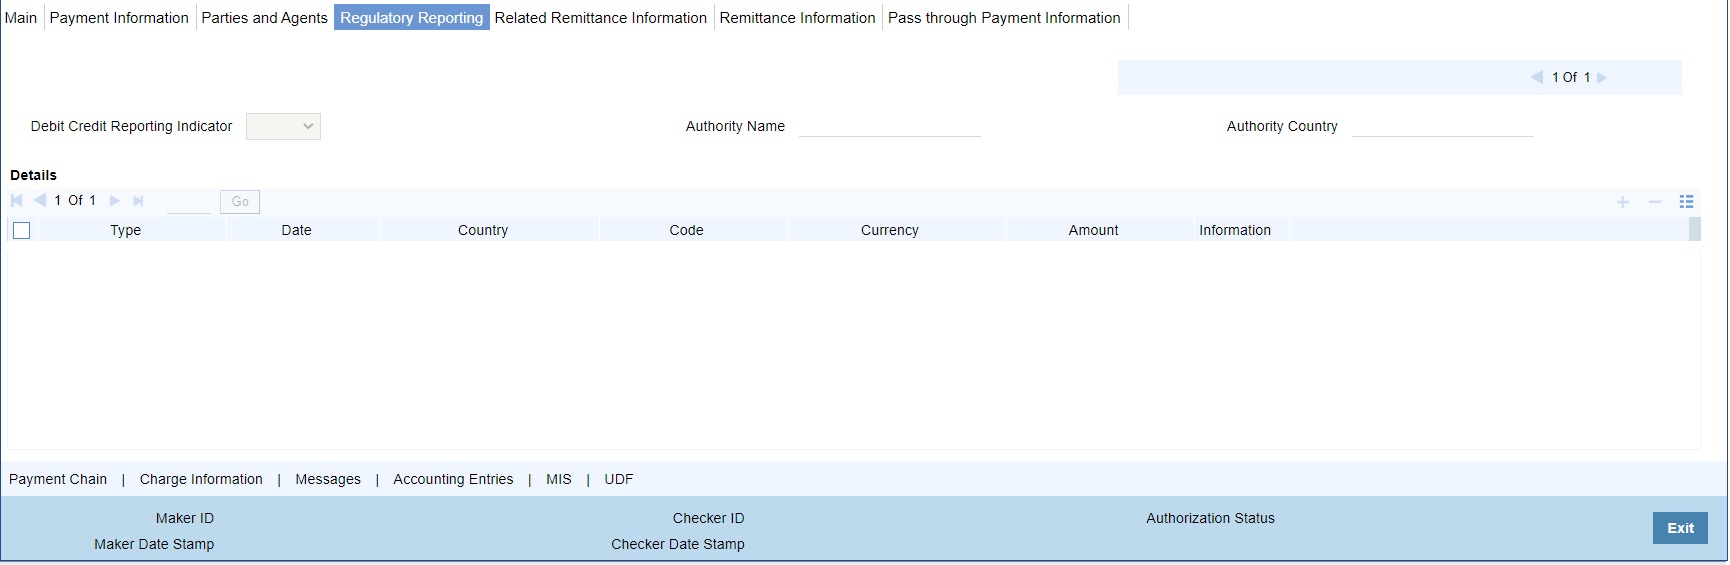Open the Charge Information link
The width and height of the screenshot is (1730, 565).
coord(201,479)
